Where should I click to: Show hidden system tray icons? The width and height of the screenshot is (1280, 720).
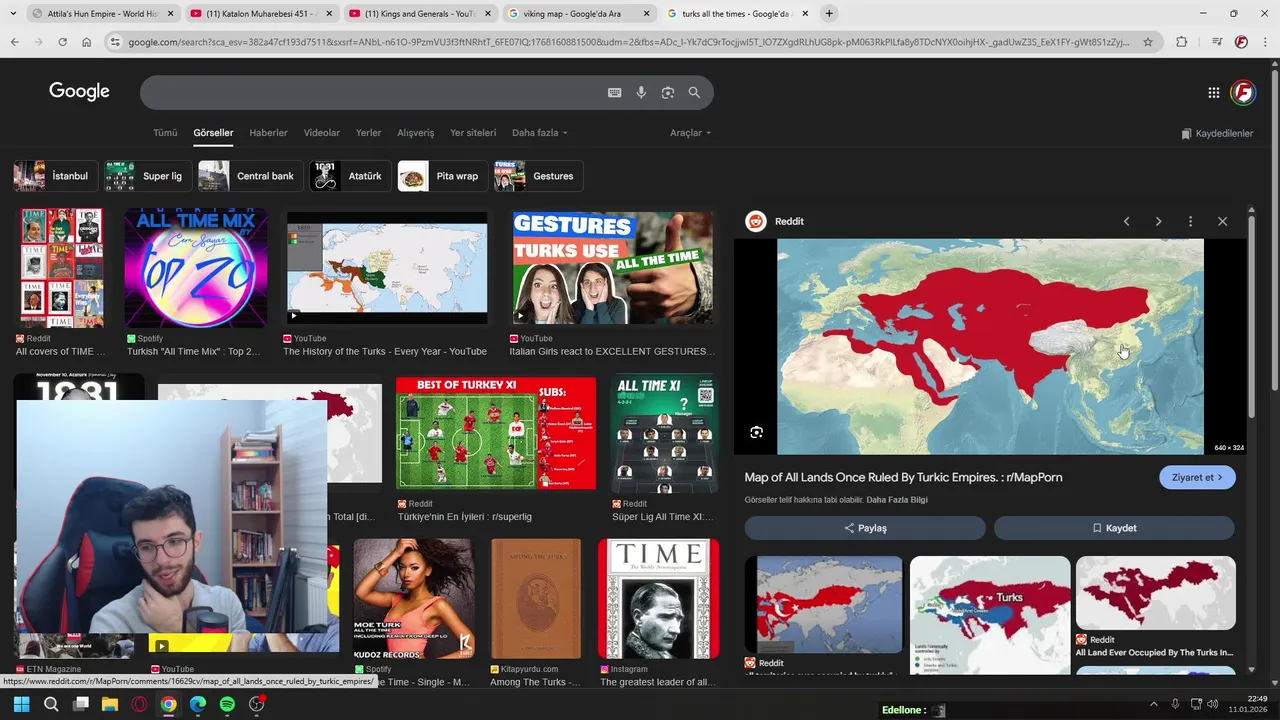pos(1153,704)
